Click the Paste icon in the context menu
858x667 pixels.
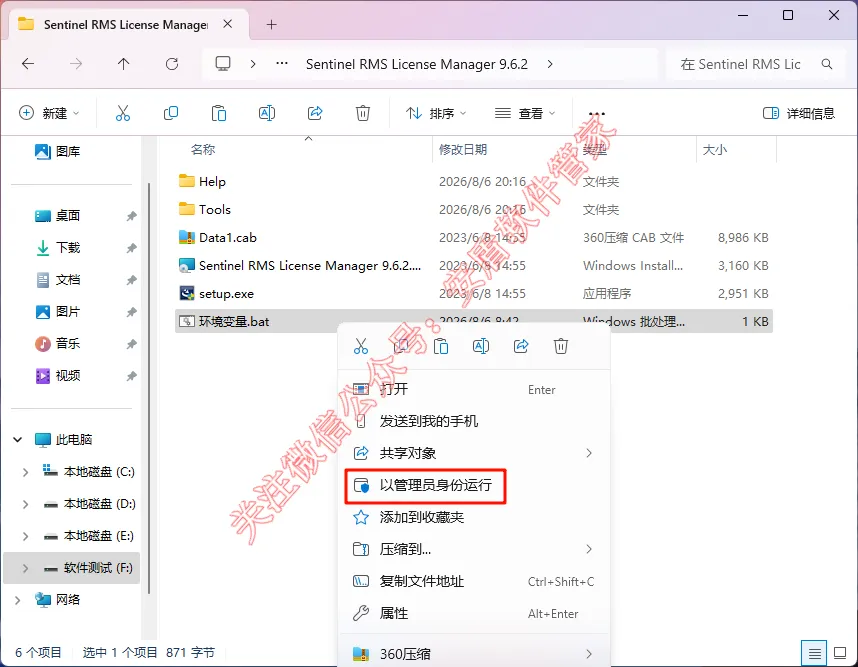click(441, 346)
